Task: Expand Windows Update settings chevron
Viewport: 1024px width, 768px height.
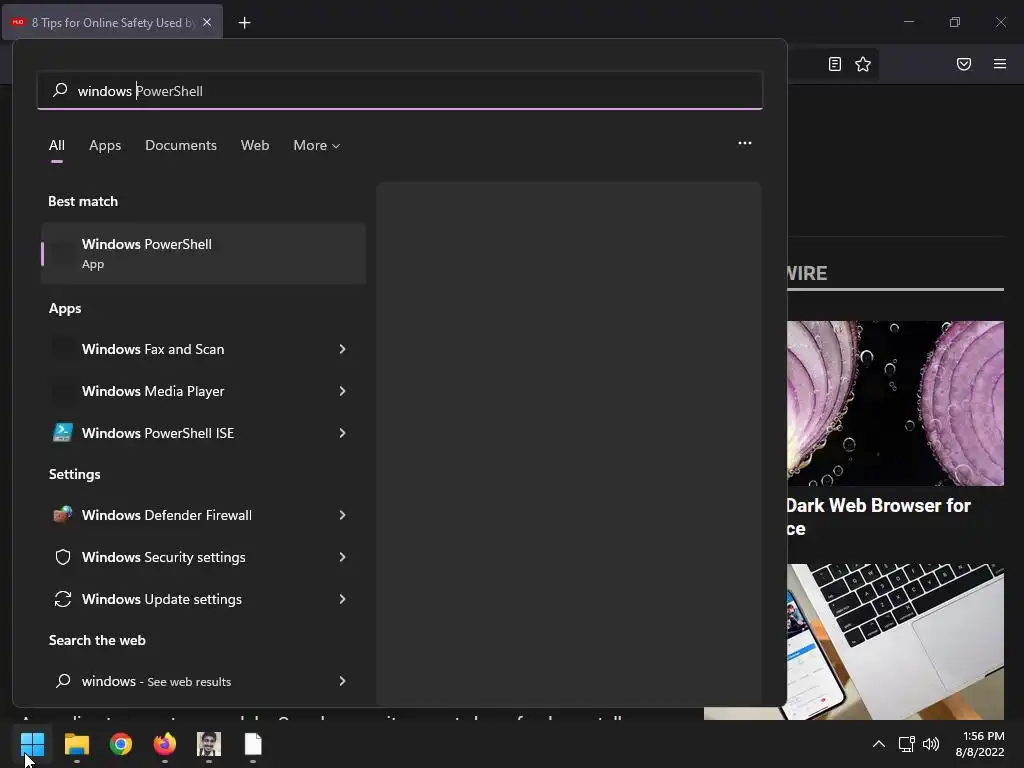Action: pyautogui.click(x=342, y=599)
